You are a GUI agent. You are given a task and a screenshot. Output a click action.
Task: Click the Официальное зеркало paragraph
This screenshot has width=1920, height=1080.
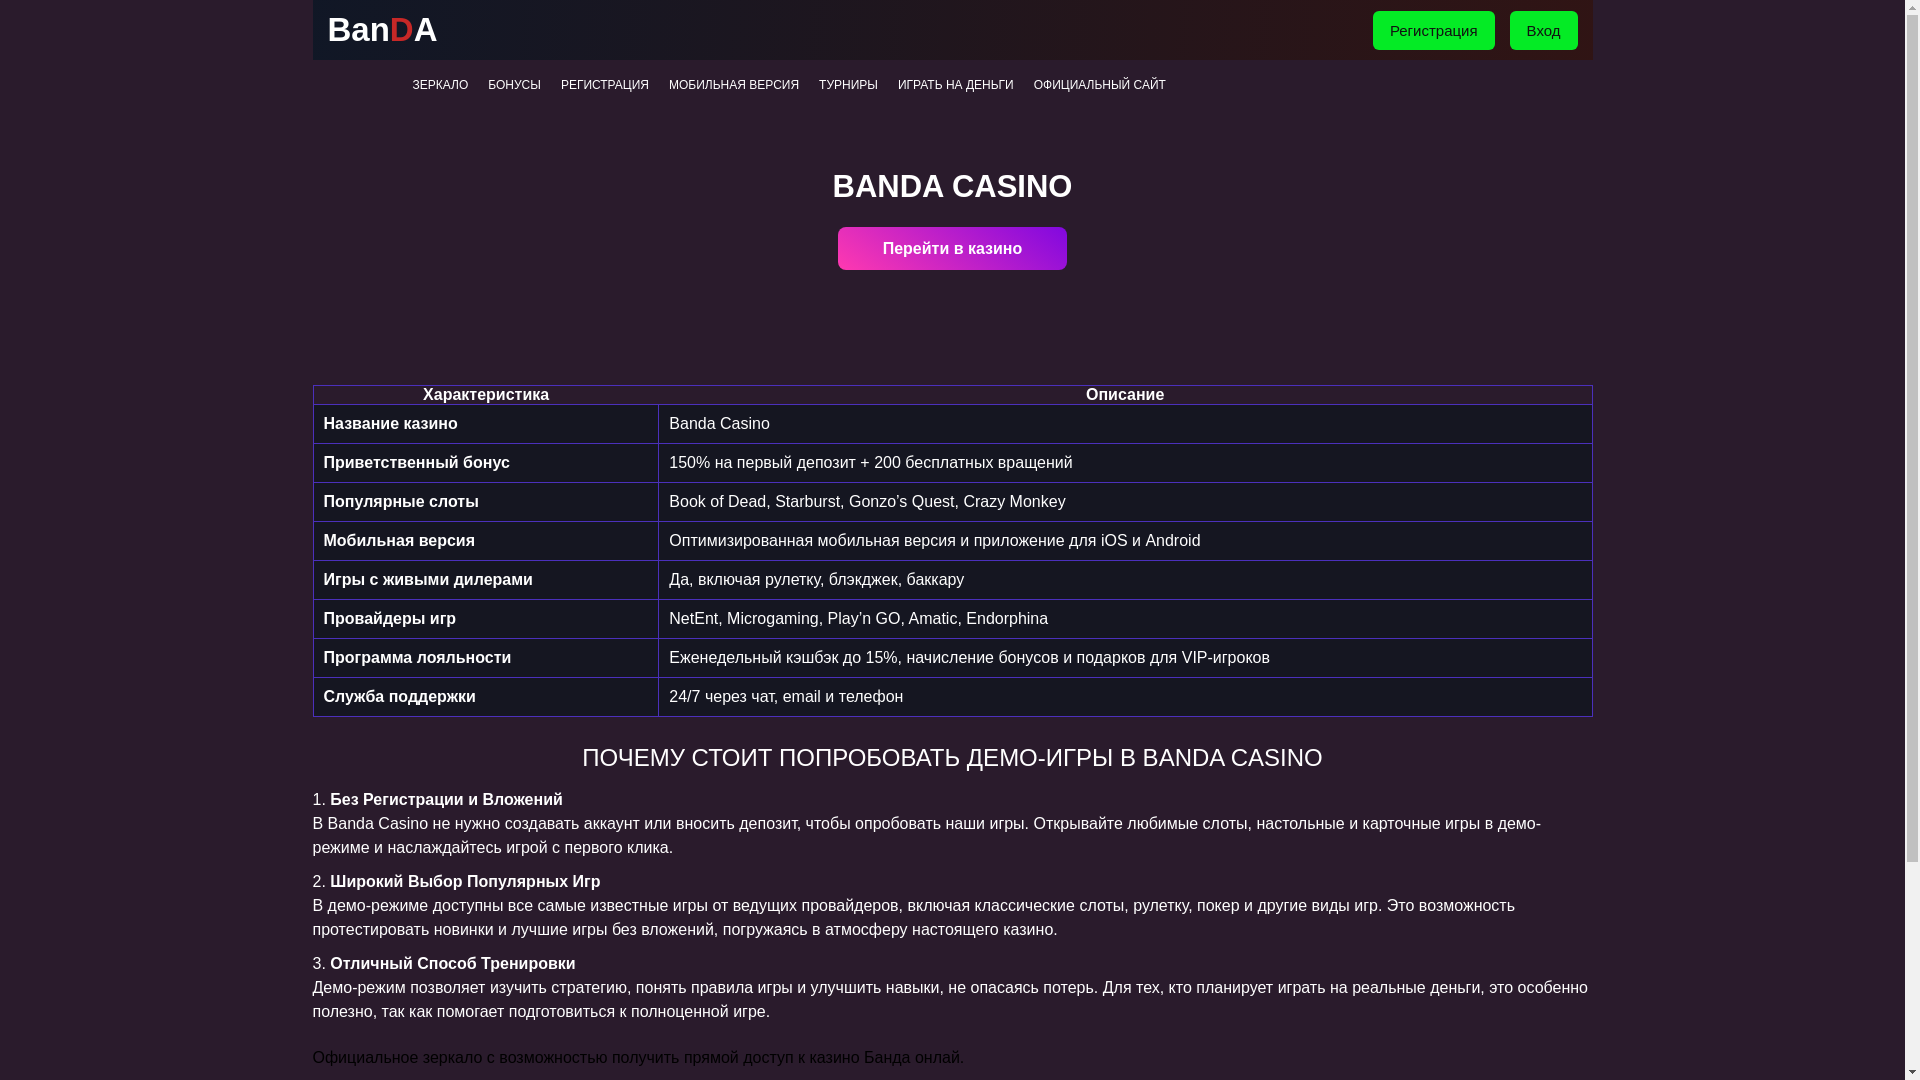tap(638, 1058)
